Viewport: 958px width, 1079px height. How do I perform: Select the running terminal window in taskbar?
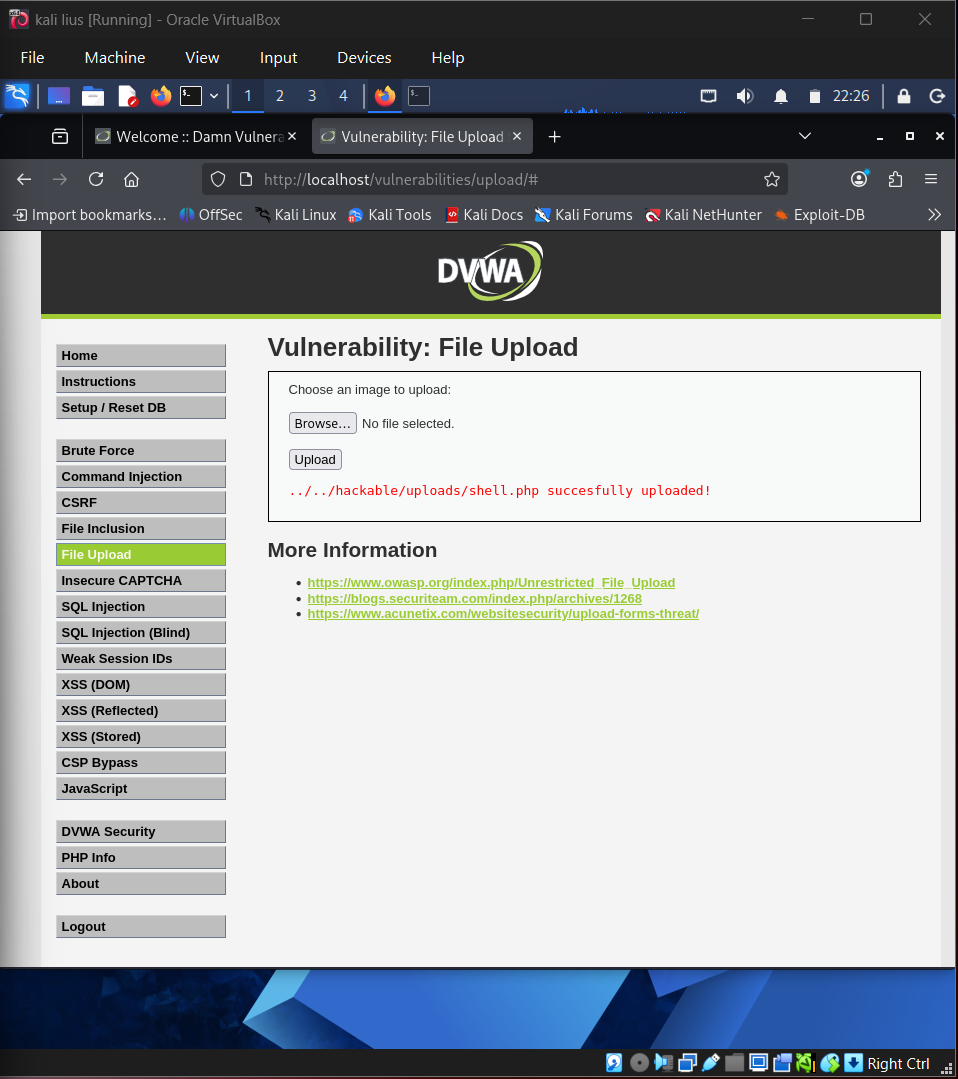click(418, 96)
